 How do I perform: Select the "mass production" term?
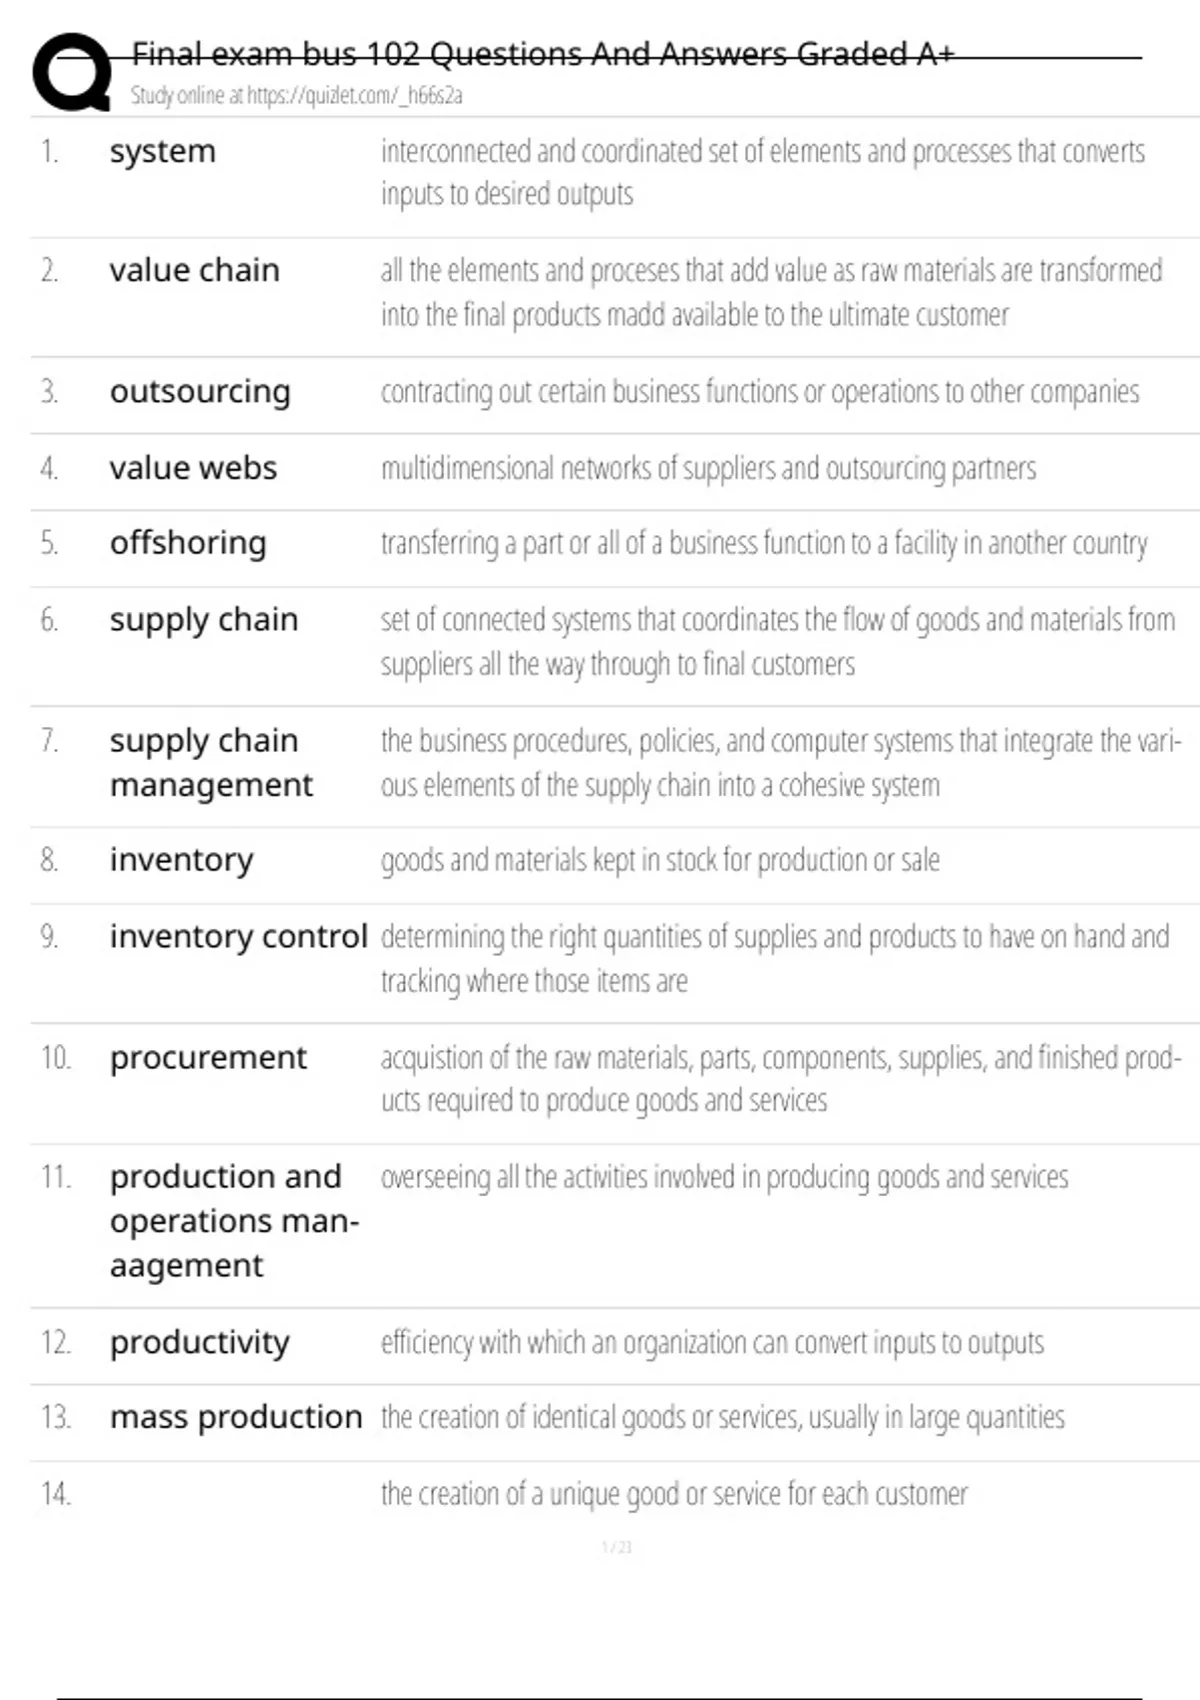coord(236,1417)
